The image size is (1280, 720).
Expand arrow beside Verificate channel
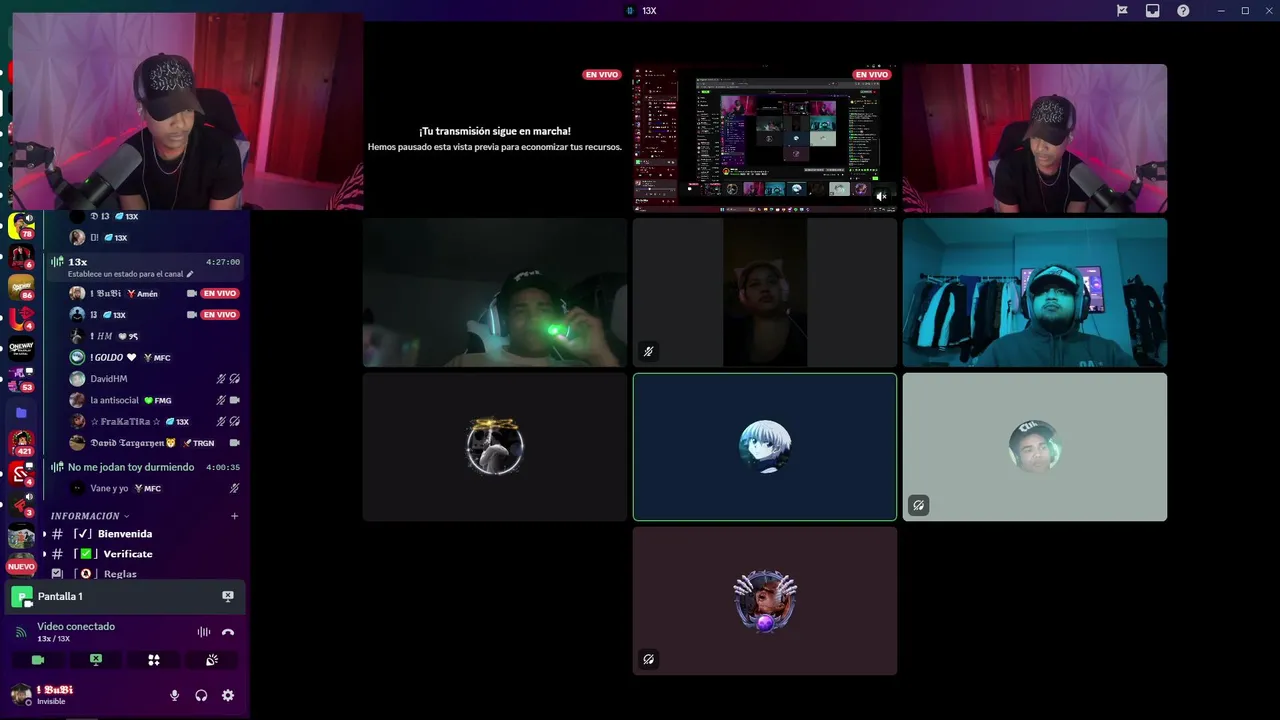(x=44, y=554)
